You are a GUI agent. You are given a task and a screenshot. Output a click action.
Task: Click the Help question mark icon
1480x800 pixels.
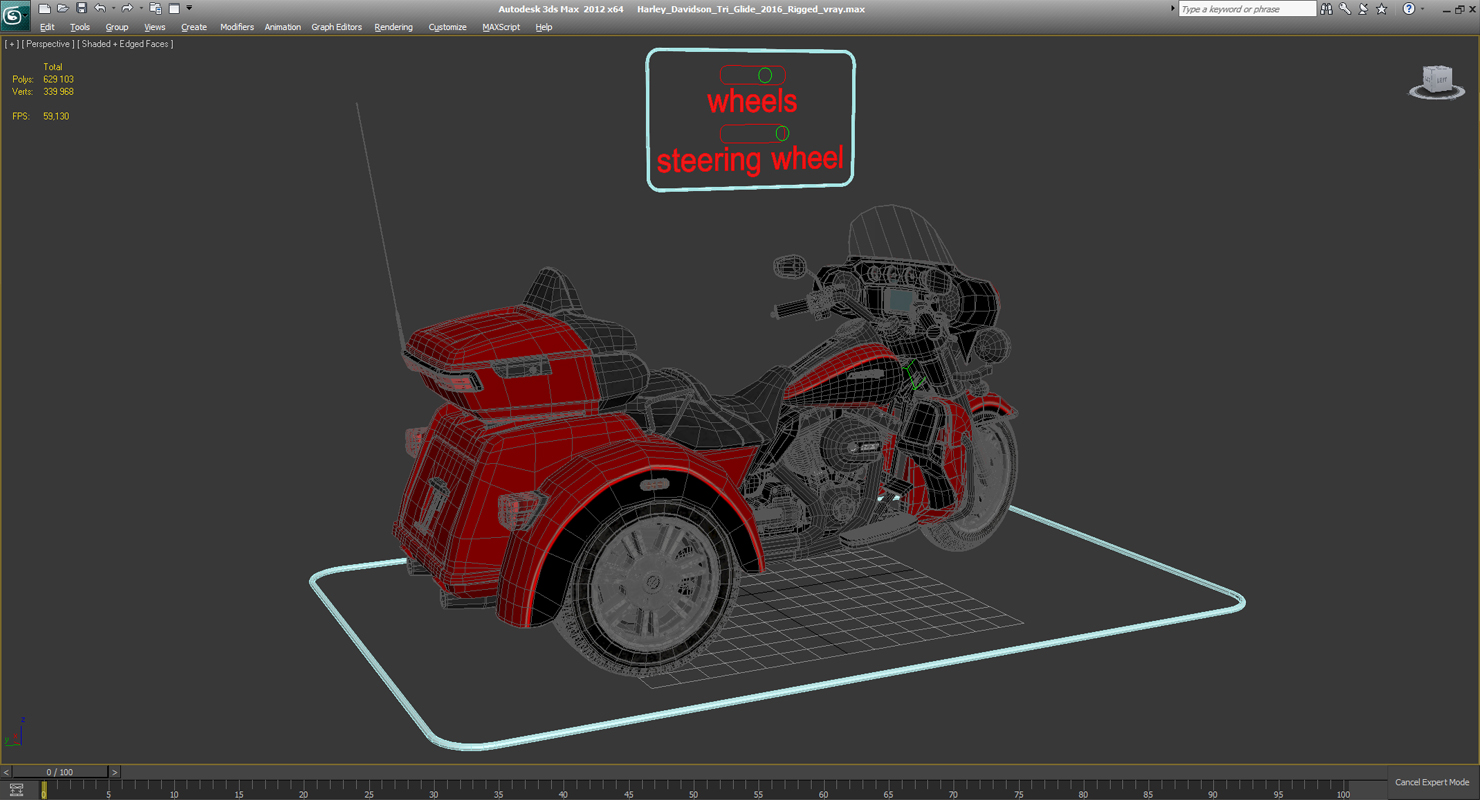pyautogui.click(x=1409, y=9)
